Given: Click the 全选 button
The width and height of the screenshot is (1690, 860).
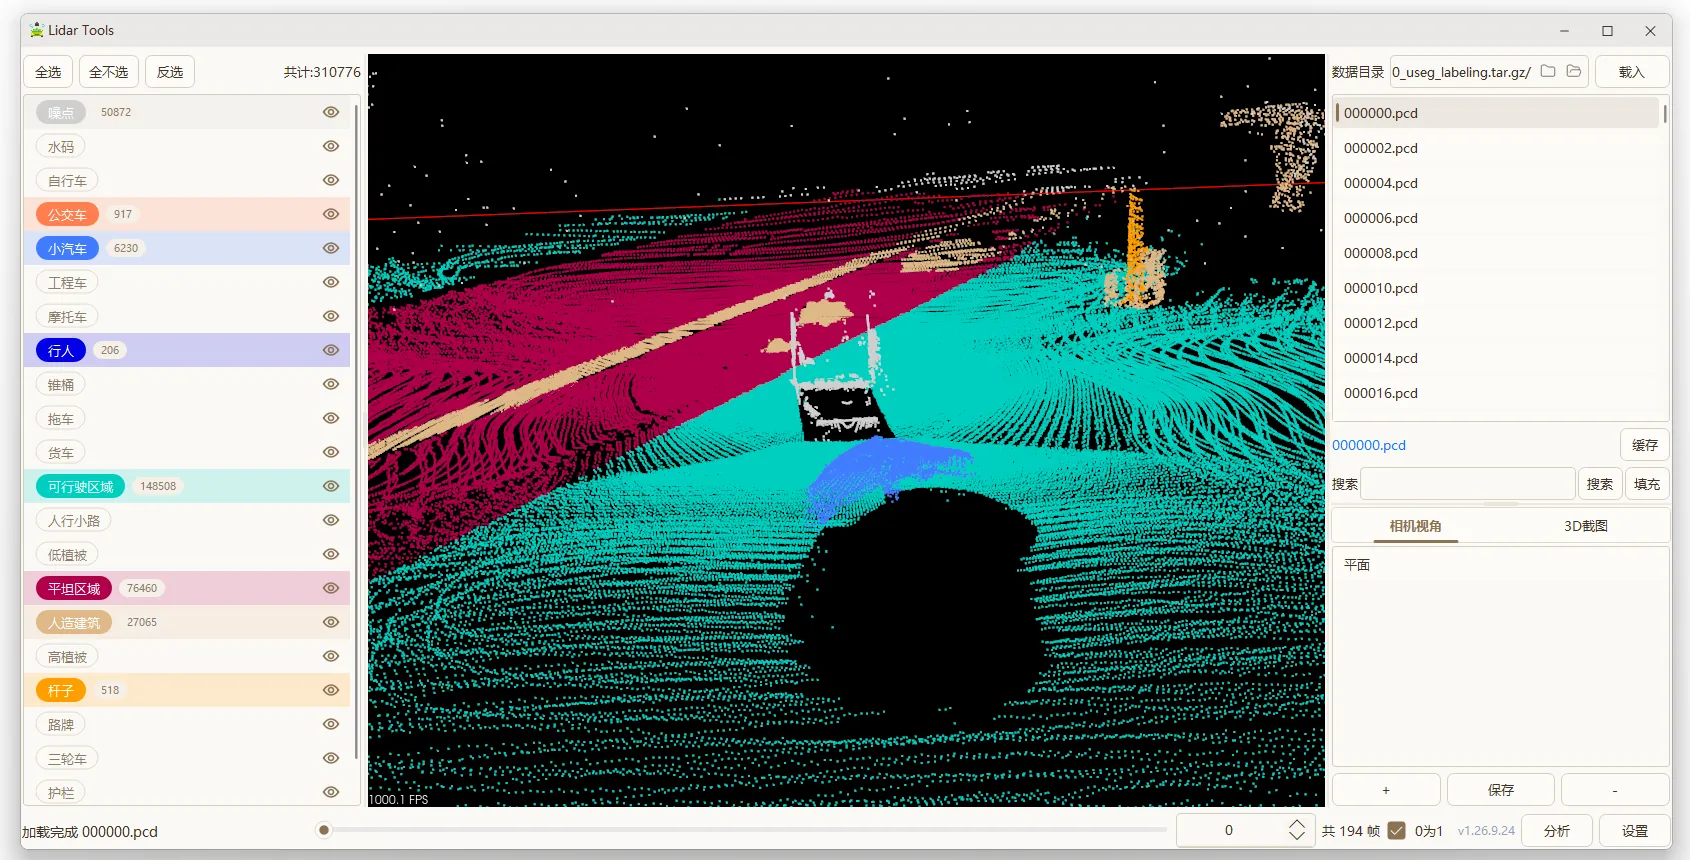Looking at the screenshot, I should pos(48,72).
